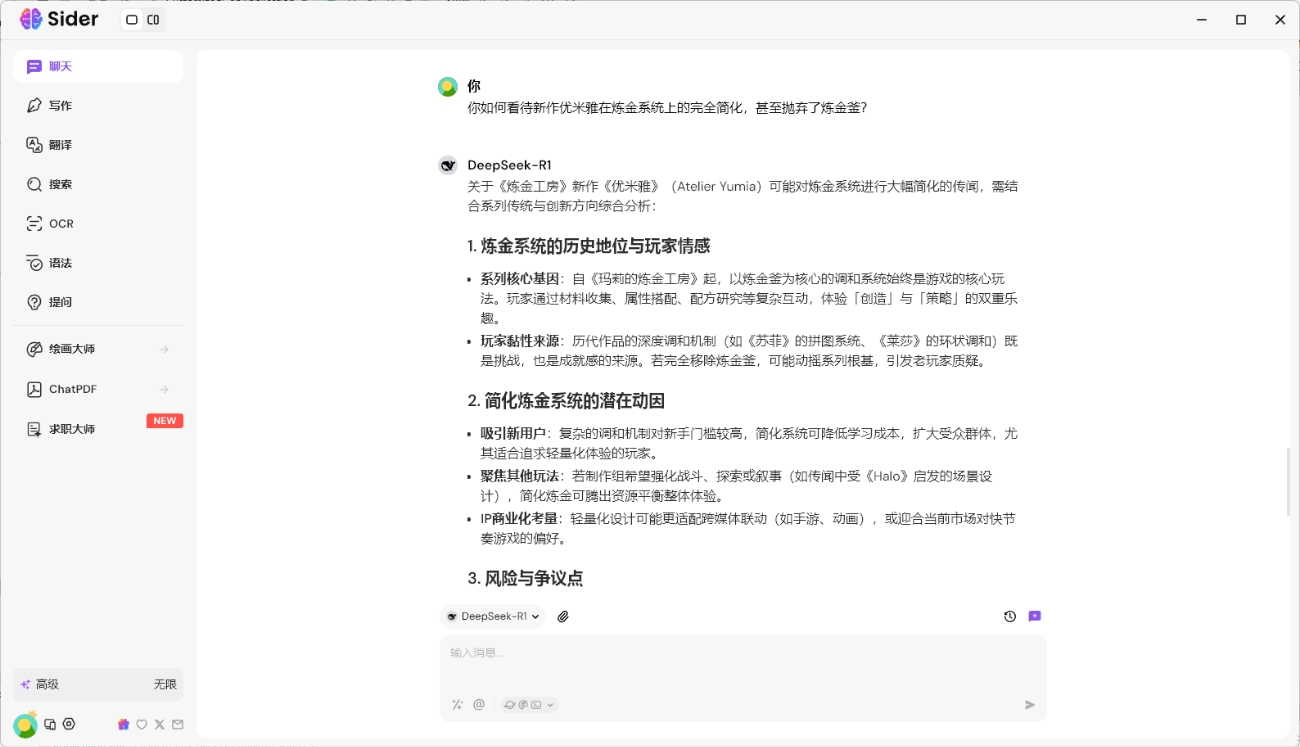This screenshot has width=1300, height=747.
Task: Open the devices sync icon
Action: [x=50, y=725]
